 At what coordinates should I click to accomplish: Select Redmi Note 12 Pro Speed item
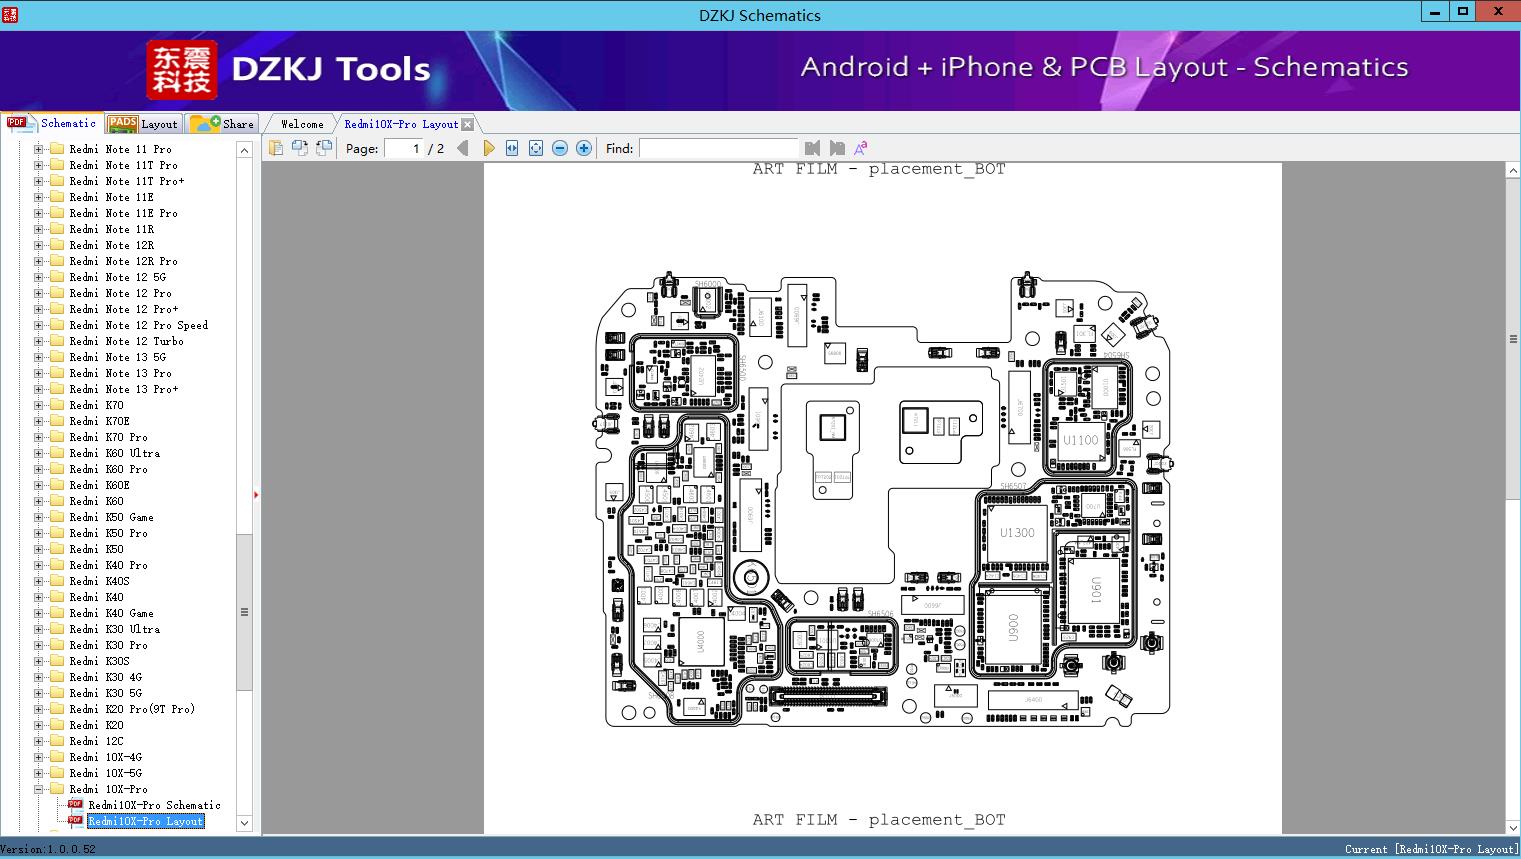(139, 325)
